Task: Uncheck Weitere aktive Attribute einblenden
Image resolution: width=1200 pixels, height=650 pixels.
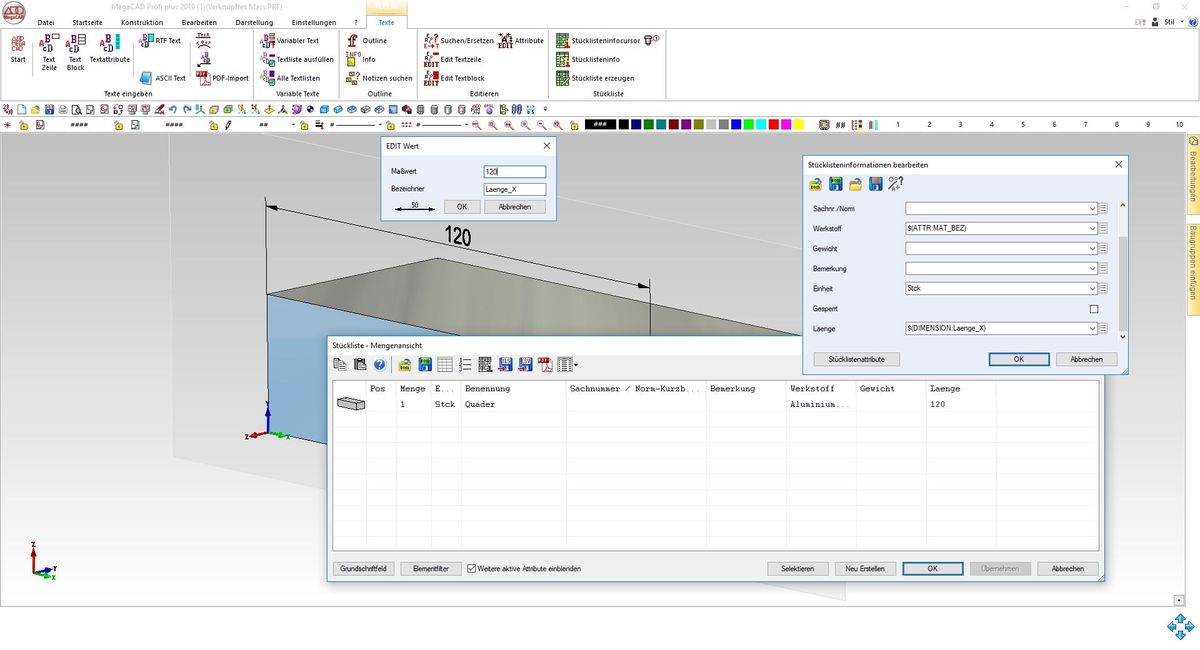Action: 472,569
